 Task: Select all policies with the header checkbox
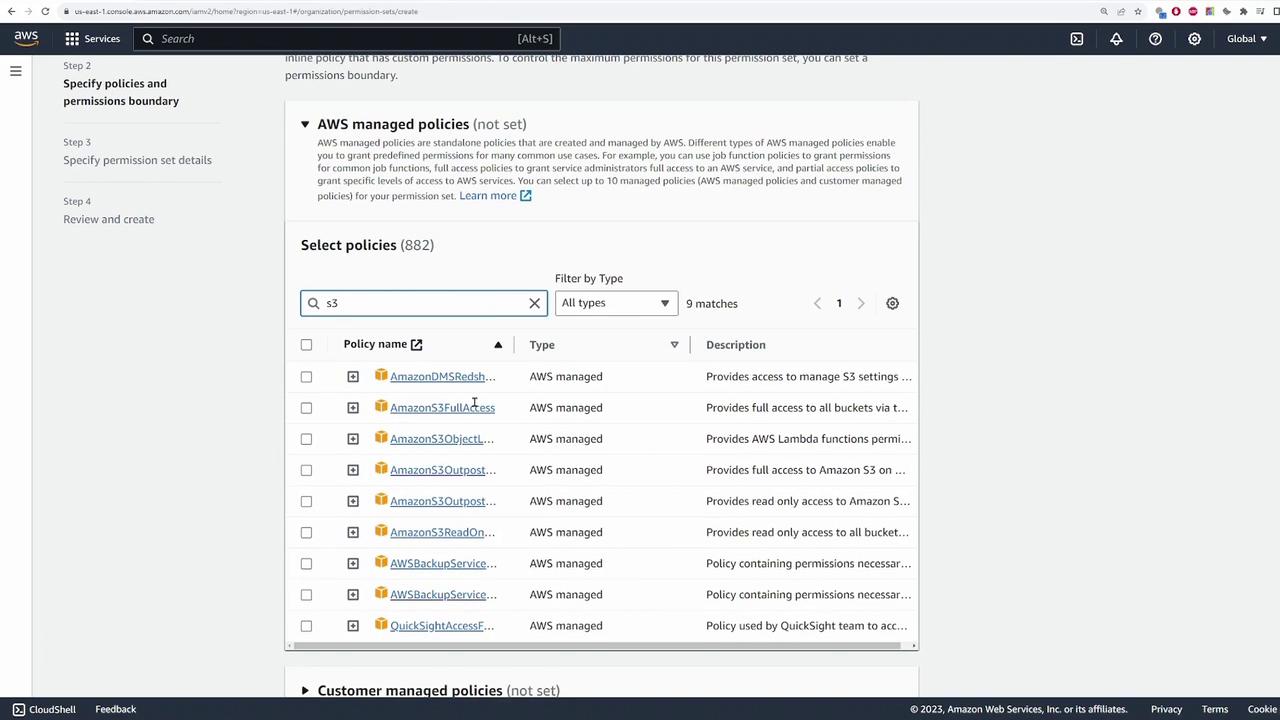(306, 345)
